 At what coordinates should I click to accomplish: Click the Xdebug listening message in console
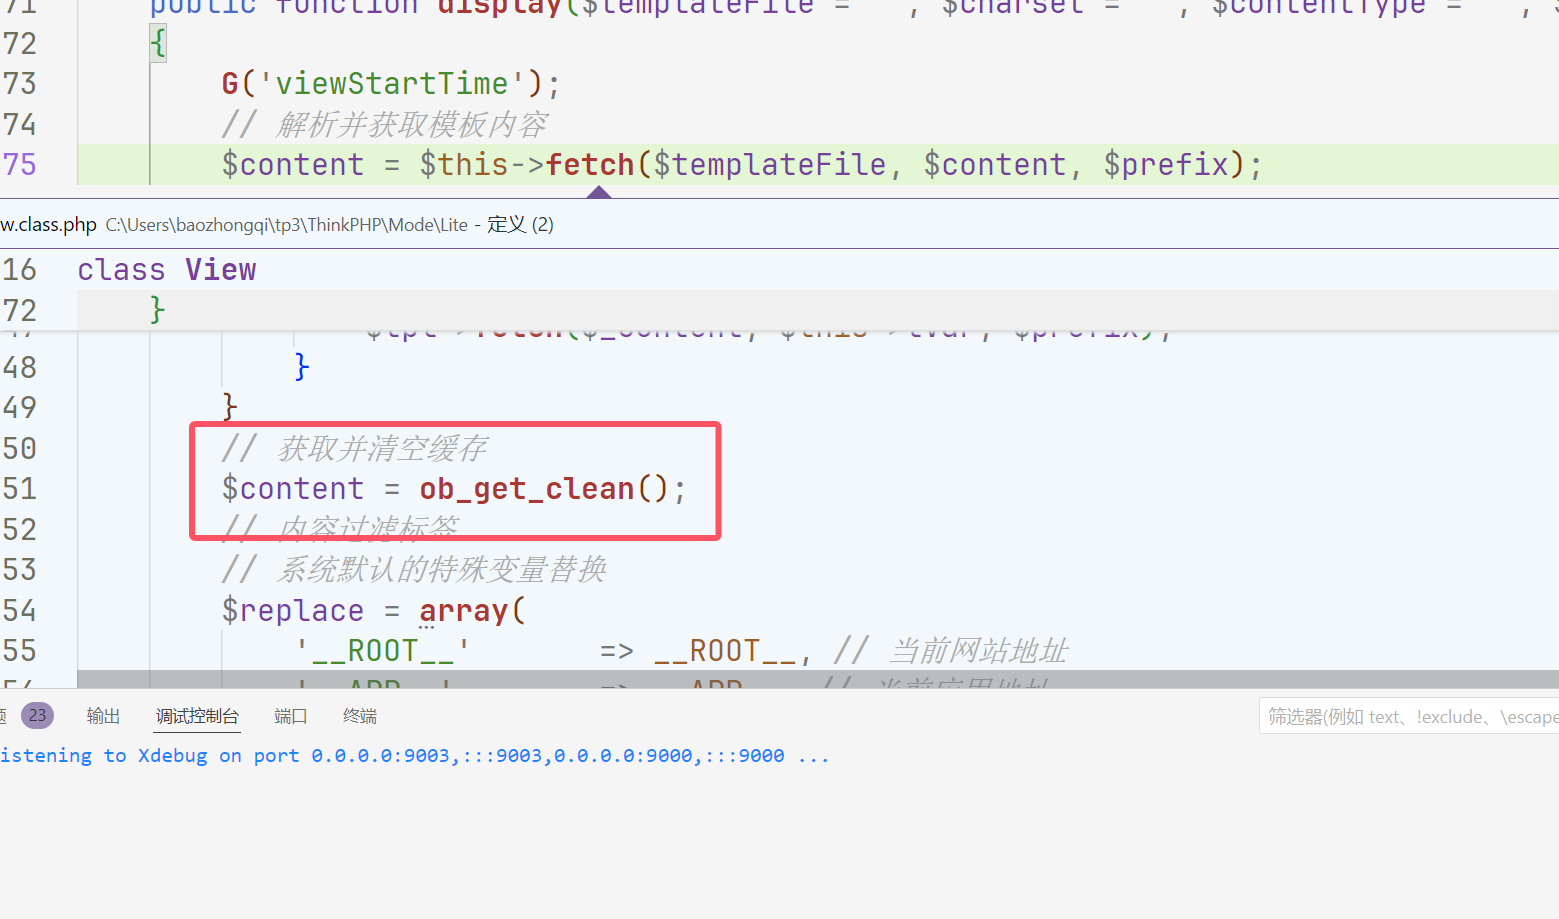tap(414, 756)
